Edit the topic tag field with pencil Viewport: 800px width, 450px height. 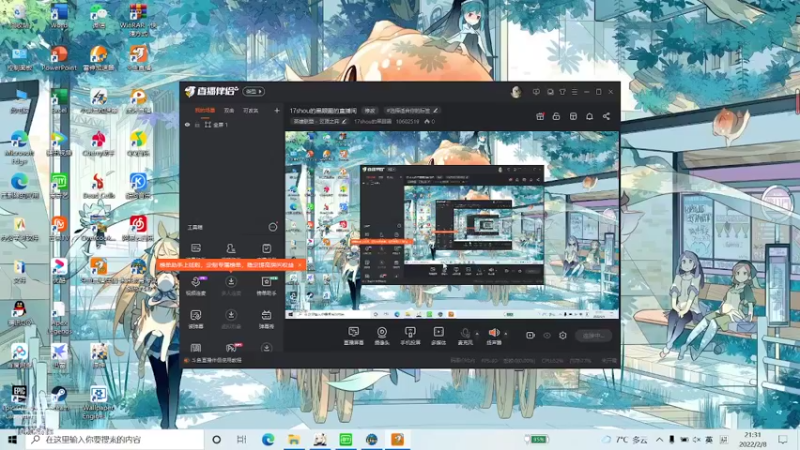pos(412,110)
